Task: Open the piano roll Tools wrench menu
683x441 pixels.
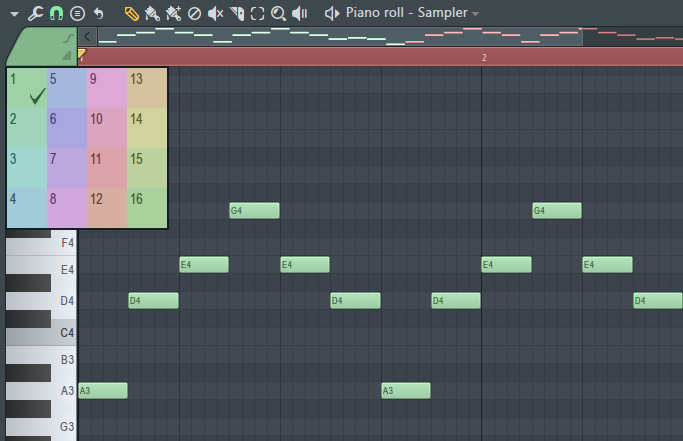Action: [35, 13]
